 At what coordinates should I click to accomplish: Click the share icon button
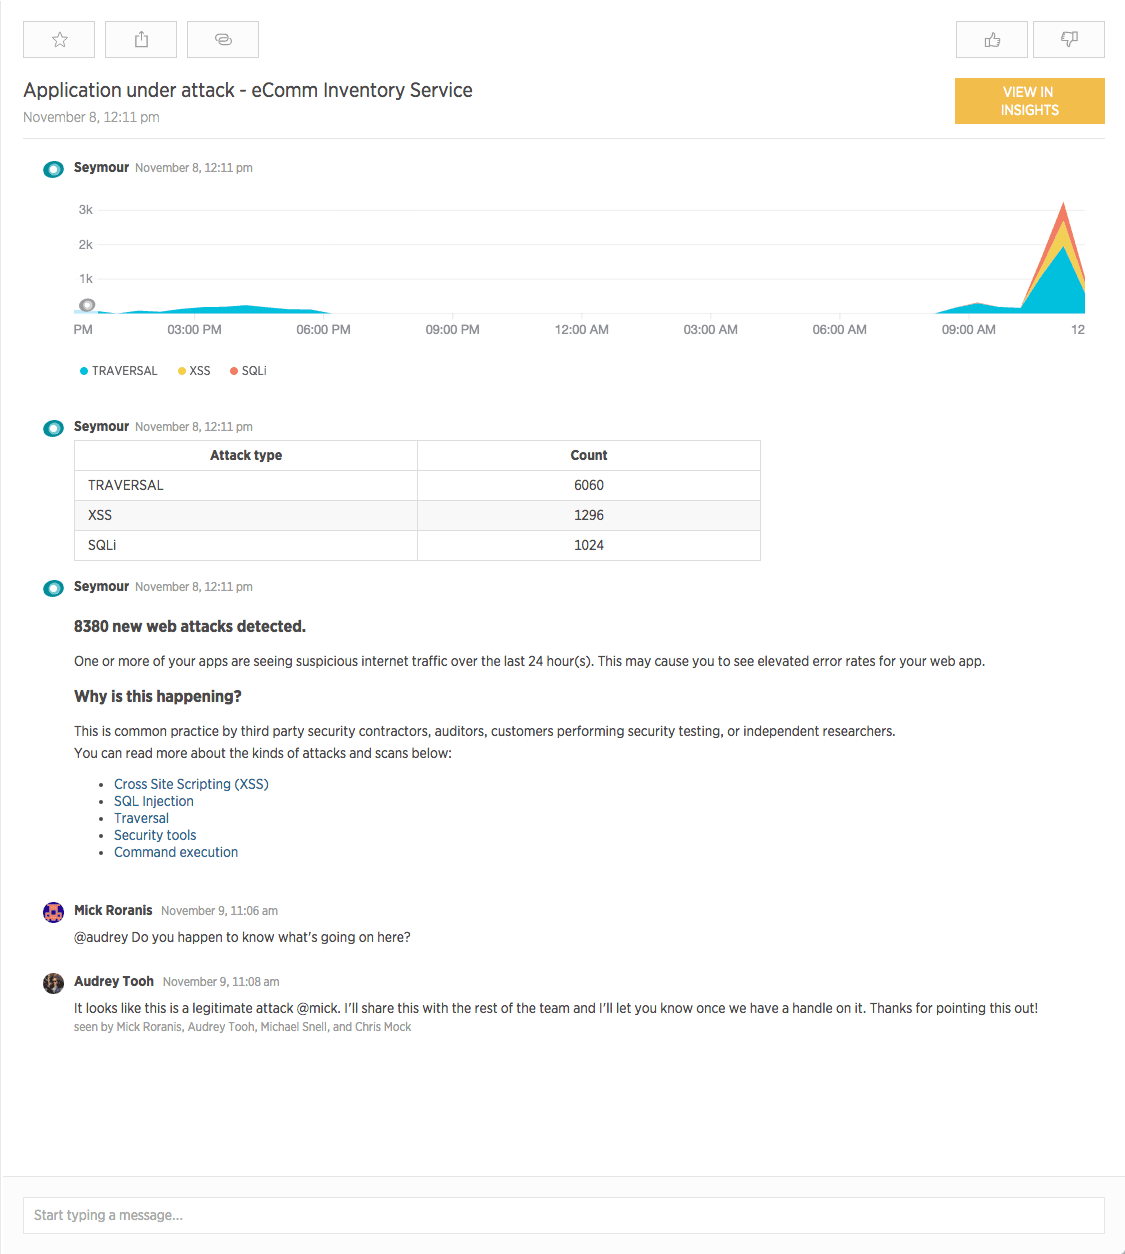click(141, 40)
